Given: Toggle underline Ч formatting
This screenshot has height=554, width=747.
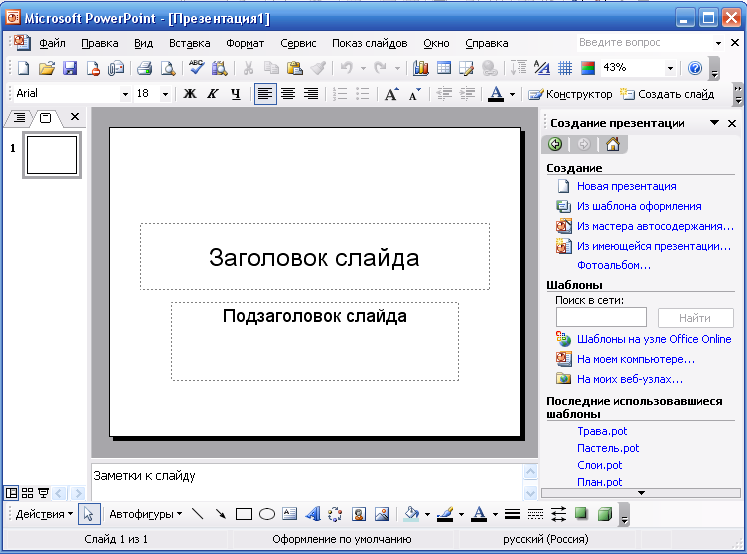Looking at the screenshot, I should 236,94.
